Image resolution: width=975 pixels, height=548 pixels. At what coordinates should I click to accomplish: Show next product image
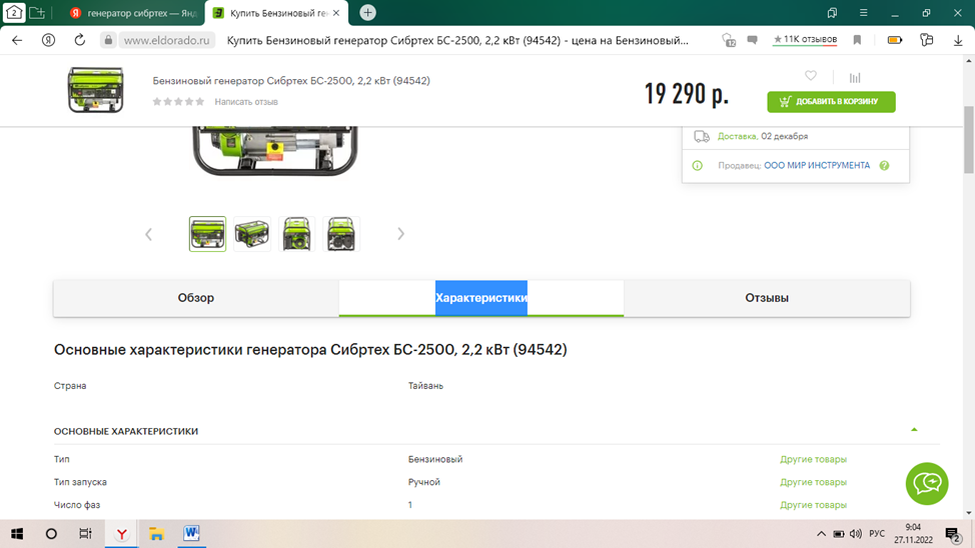(x=400, y=234)
